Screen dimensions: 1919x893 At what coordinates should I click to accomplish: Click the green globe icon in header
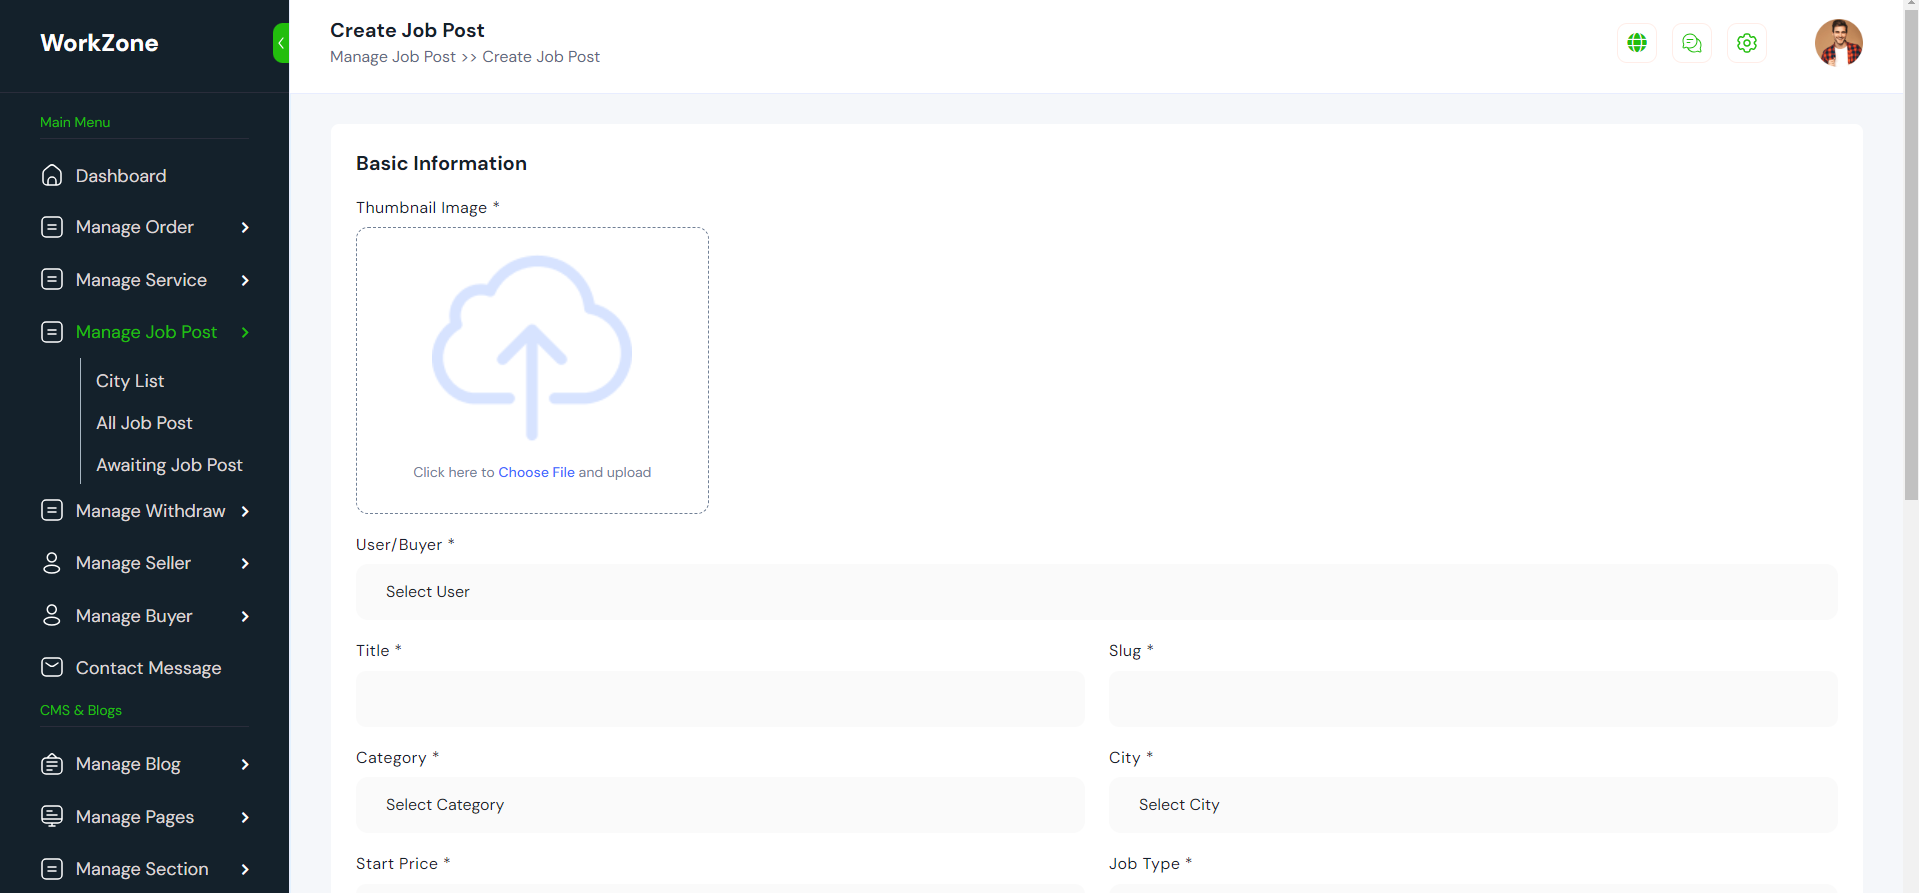point(1636,43)
